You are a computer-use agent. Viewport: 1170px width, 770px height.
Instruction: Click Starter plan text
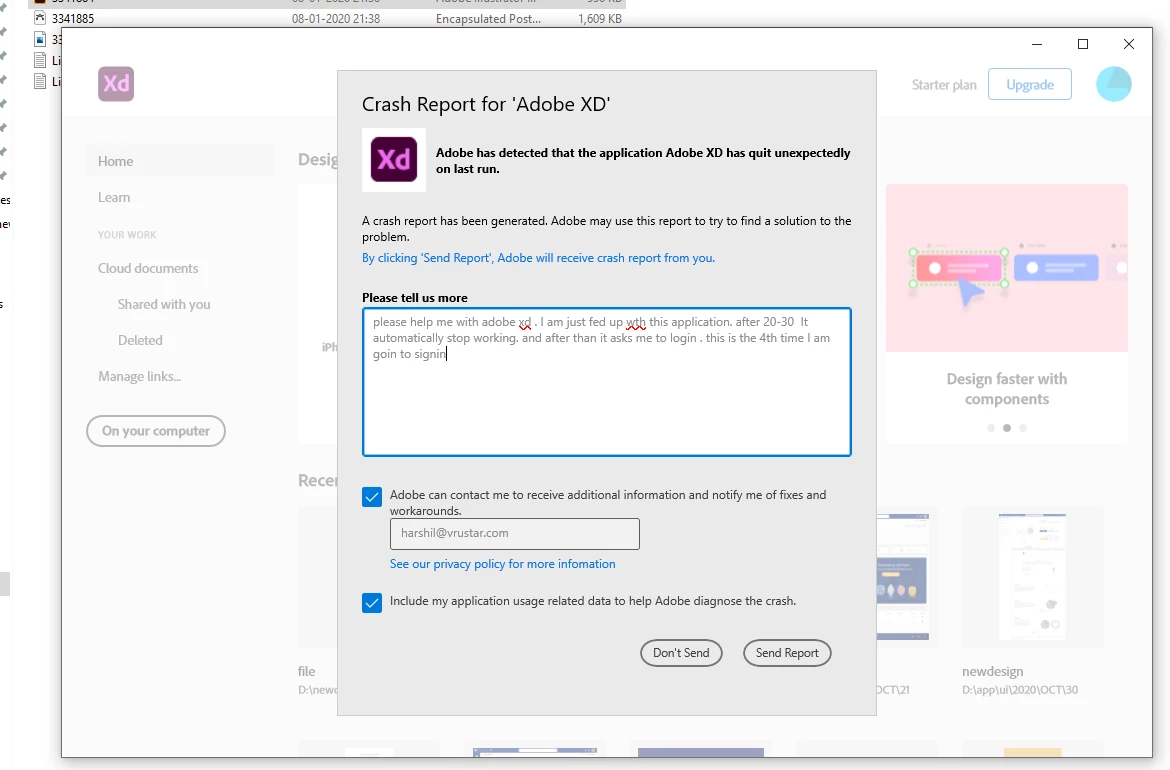944,85
